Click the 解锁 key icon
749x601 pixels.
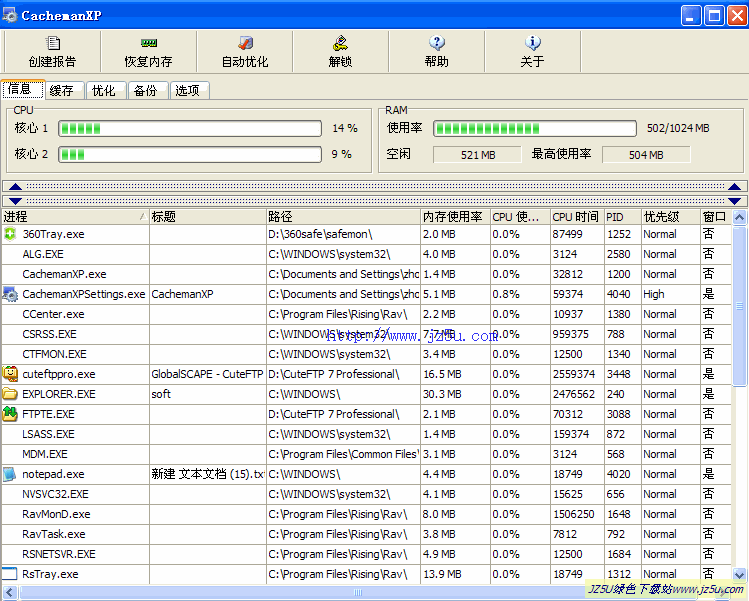tap(341, 43)
